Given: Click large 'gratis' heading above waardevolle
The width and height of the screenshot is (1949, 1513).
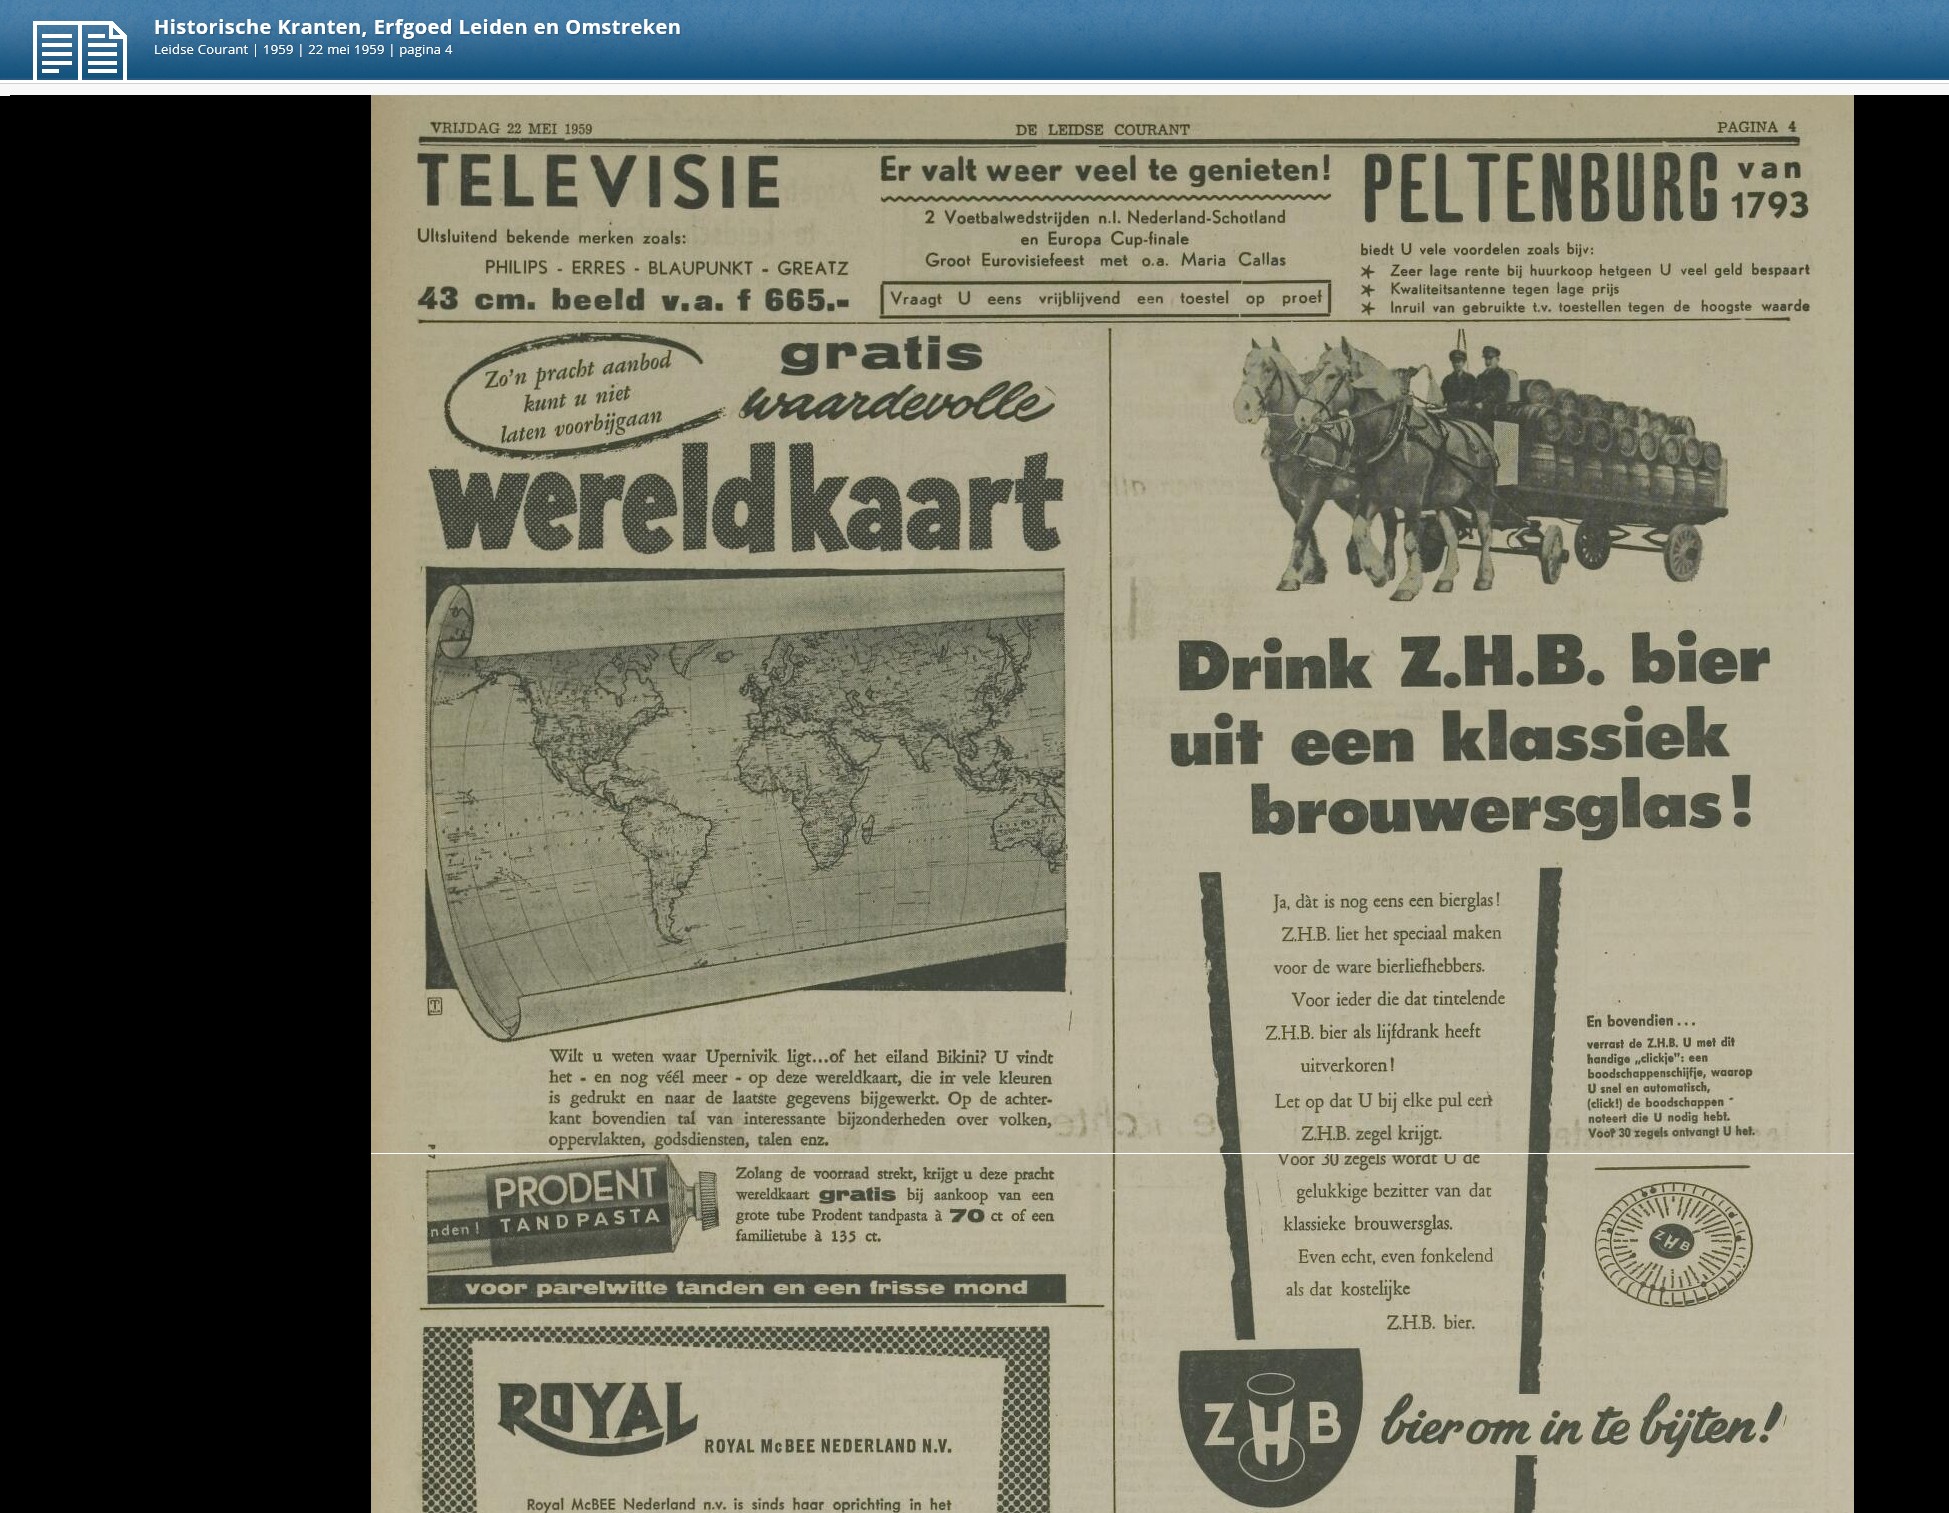Looking at the screenshot, I should point(882,354).
